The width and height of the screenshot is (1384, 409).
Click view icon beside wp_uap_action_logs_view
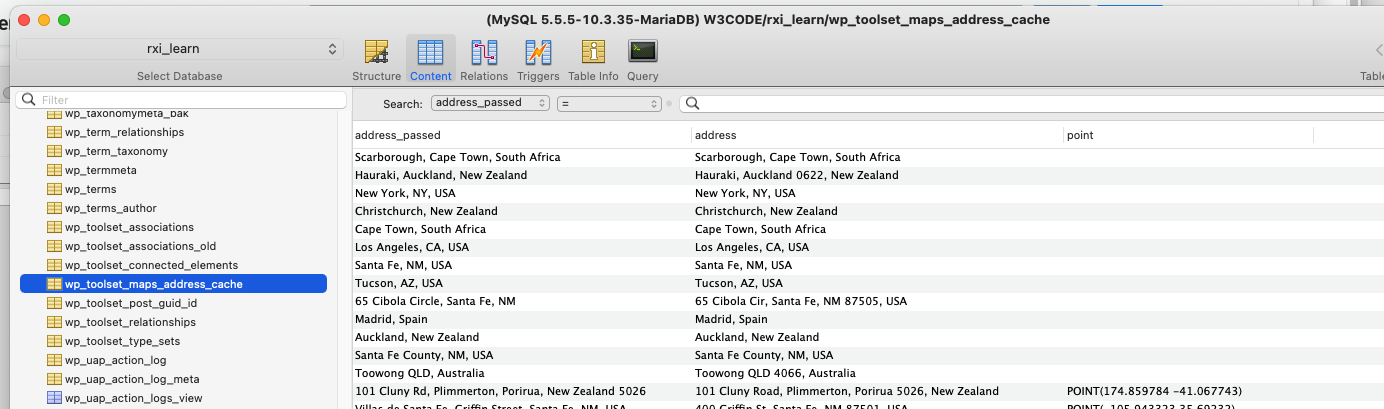pos(55,398)
